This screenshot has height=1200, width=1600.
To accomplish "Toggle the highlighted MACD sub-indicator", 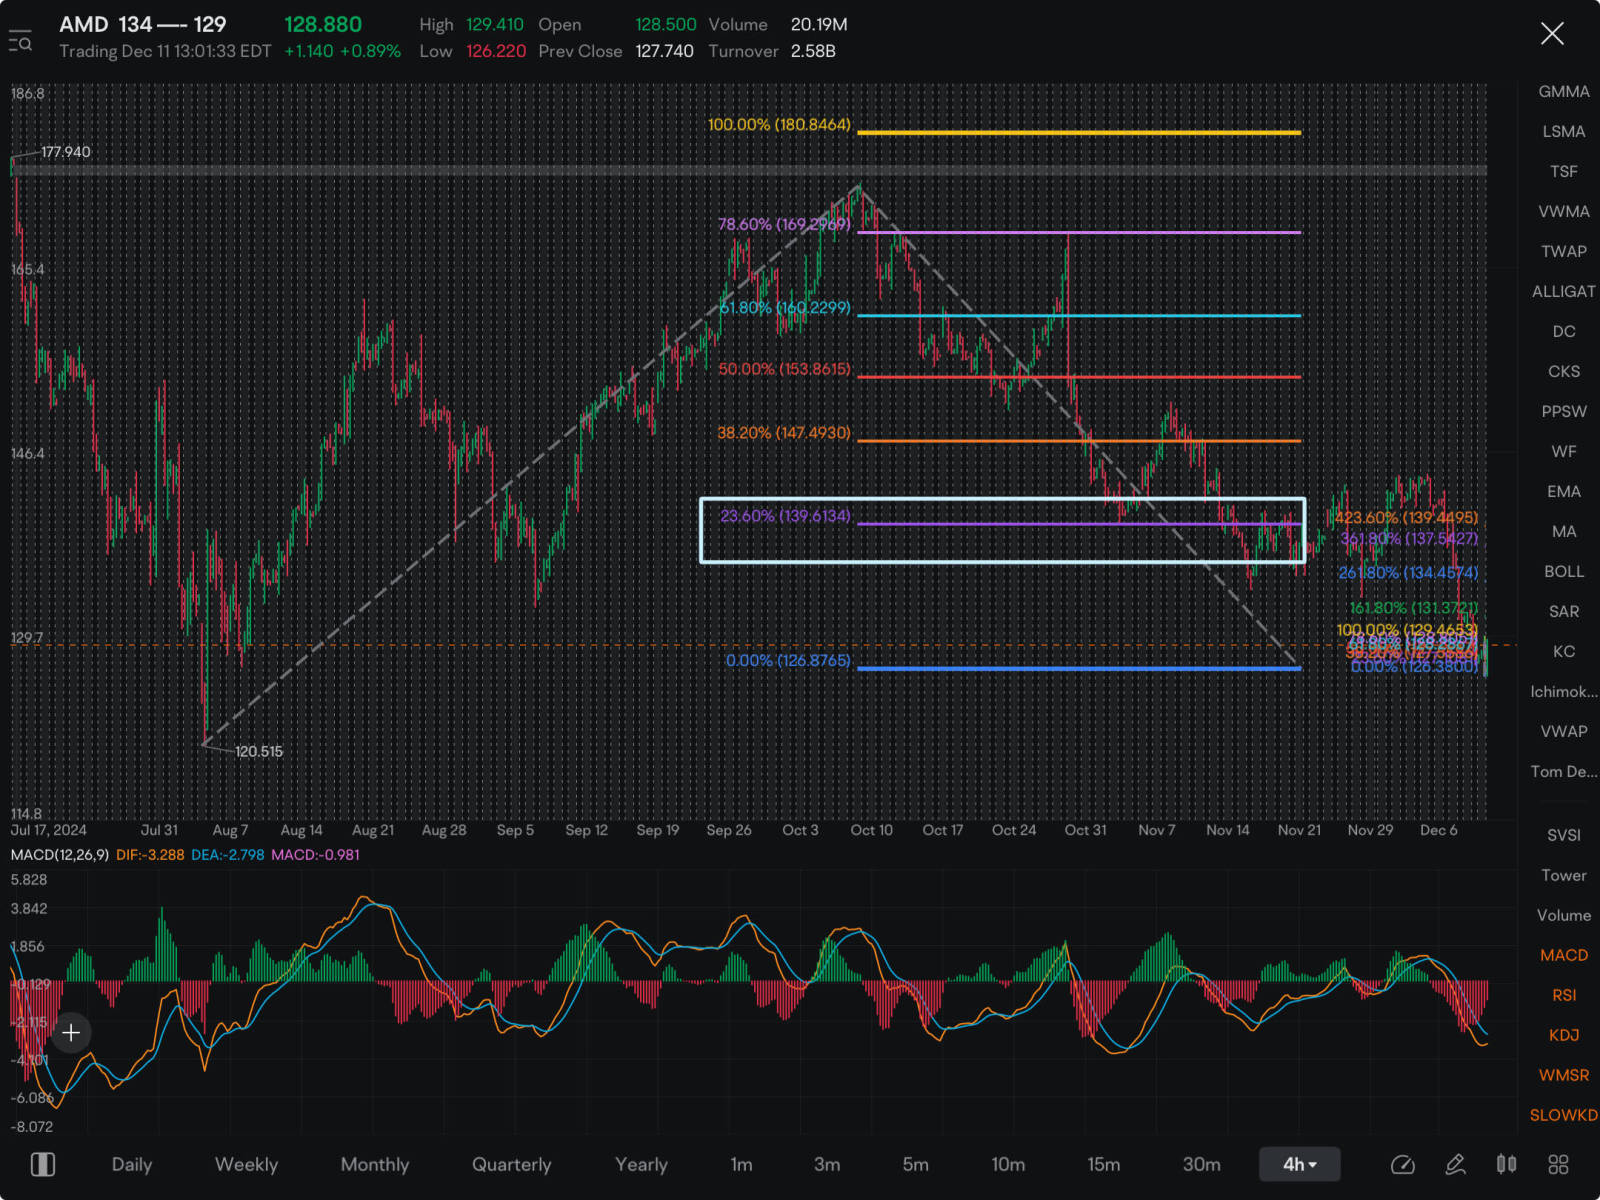I will tap(1564, 955).
